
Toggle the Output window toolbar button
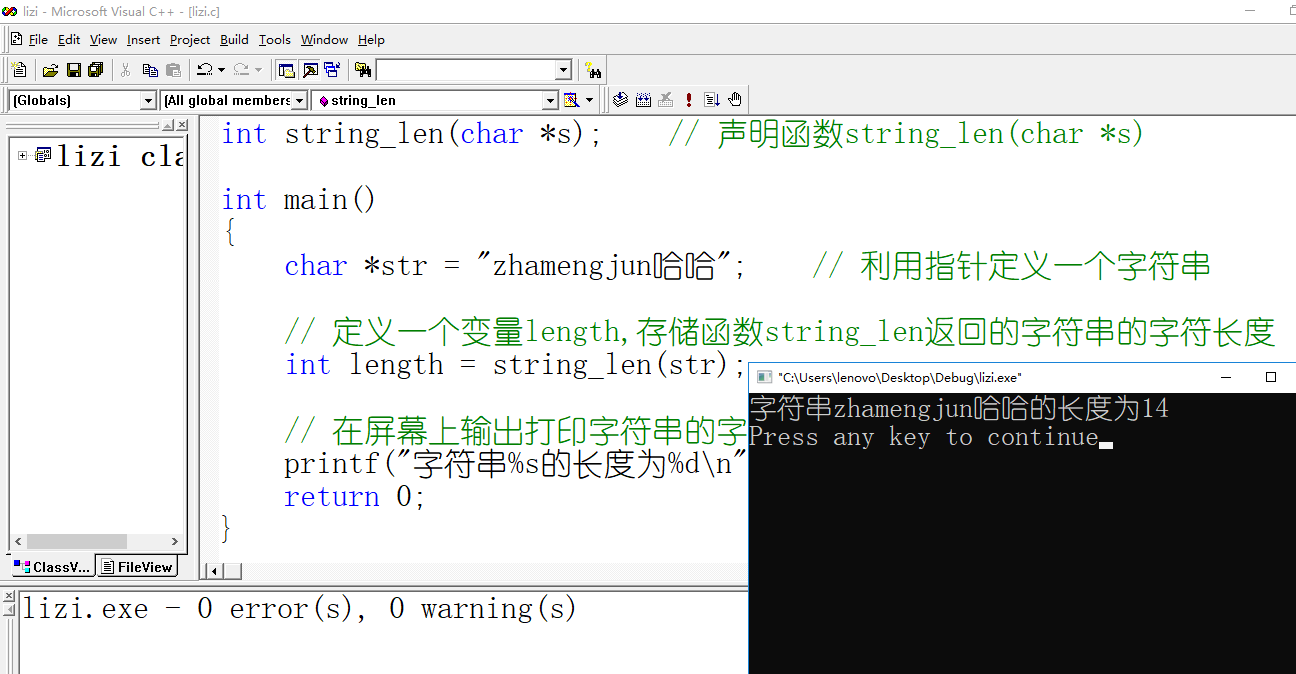[x=309, y=70]
